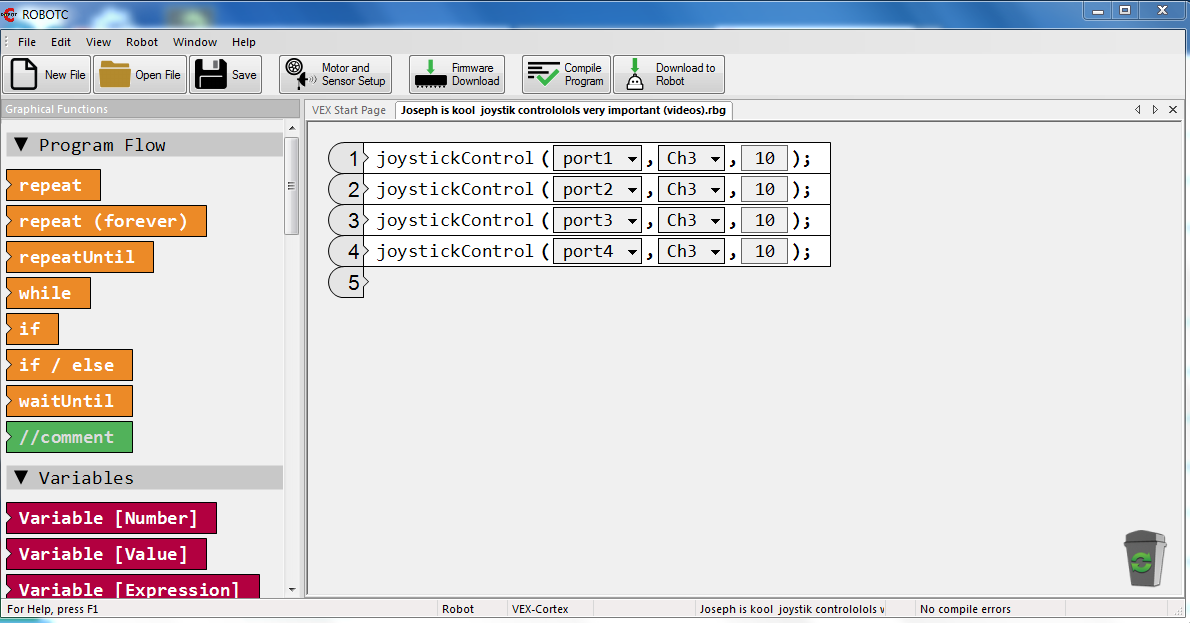This screenshot has height=623, width=1190.
Task: Click the Firmware Download button
Action: 457,74
